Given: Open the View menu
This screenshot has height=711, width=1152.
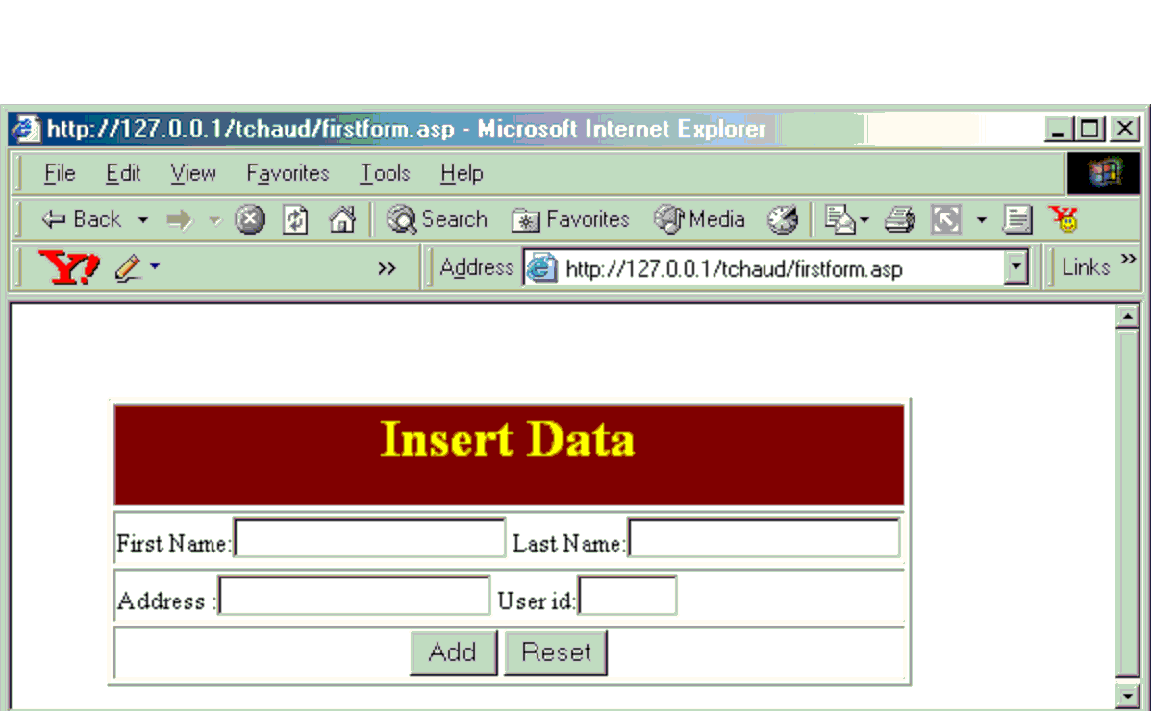Looking at the screenshot, I should point(193,173).
